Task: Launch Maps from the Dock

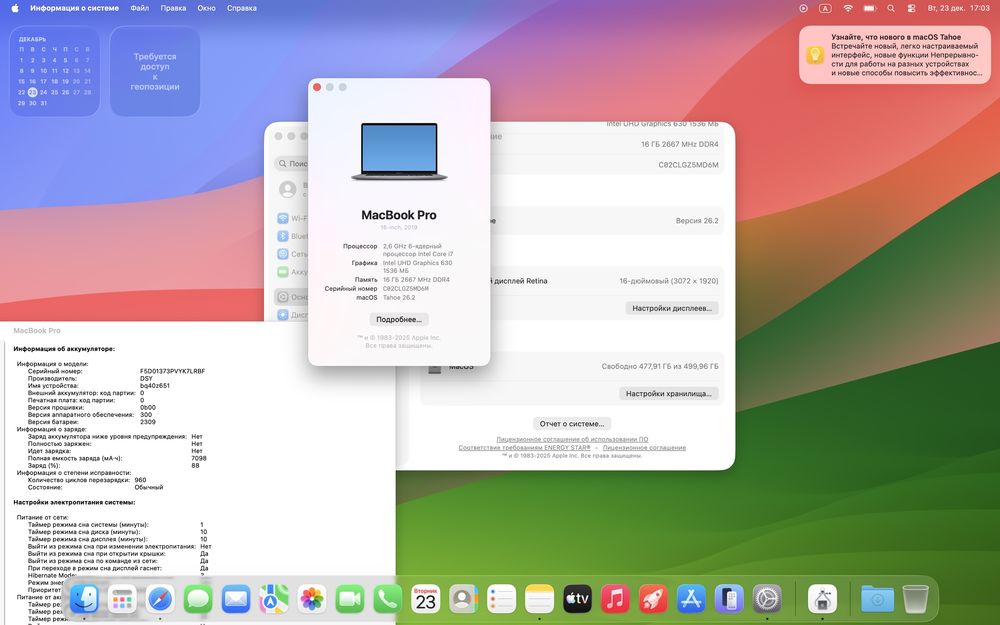Action: pyautogui.click(x=274, y=599)
